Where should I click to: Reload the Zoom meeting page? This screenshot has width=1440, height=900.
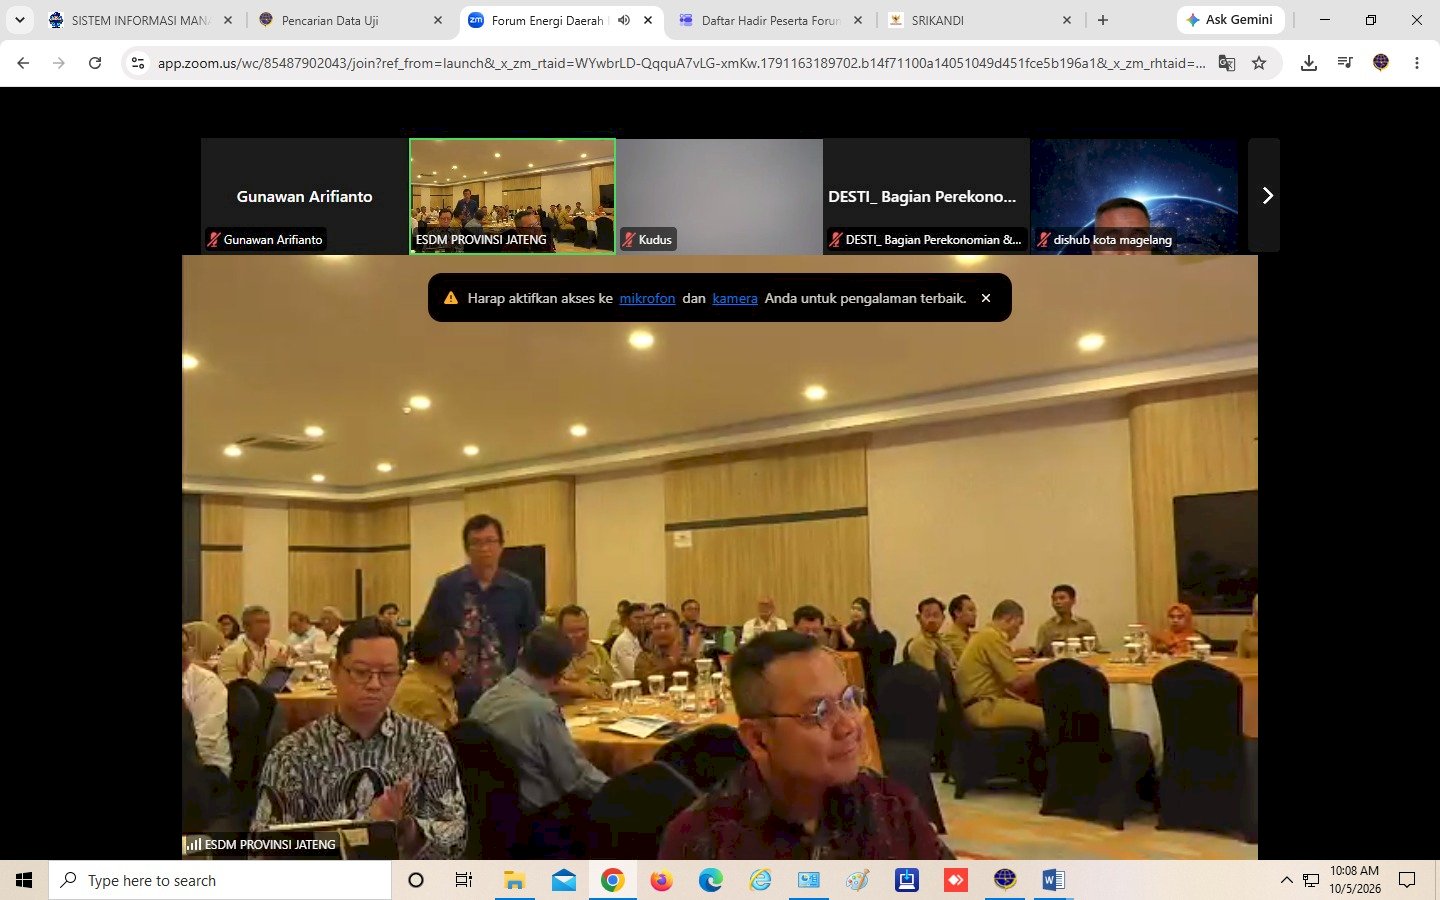[95, 63]
